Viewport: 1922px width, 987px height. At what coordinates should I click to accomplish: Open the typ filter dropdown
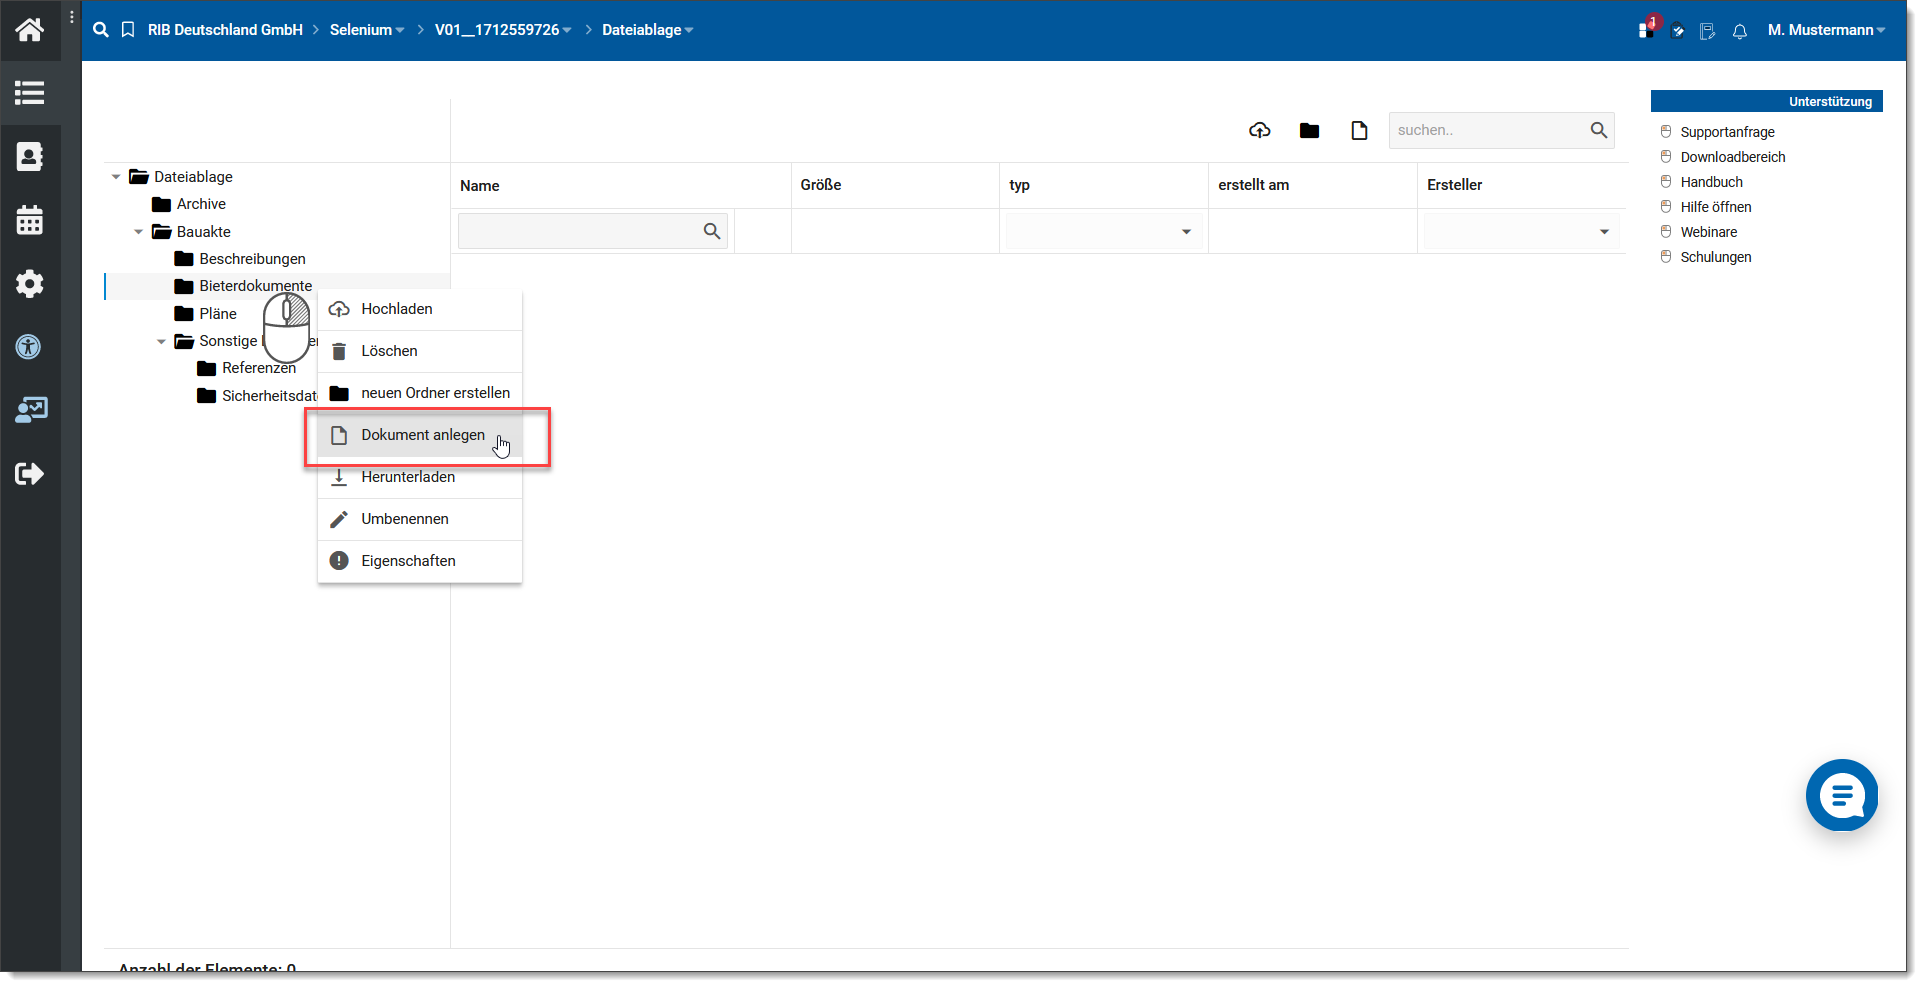coord(1104,232)
